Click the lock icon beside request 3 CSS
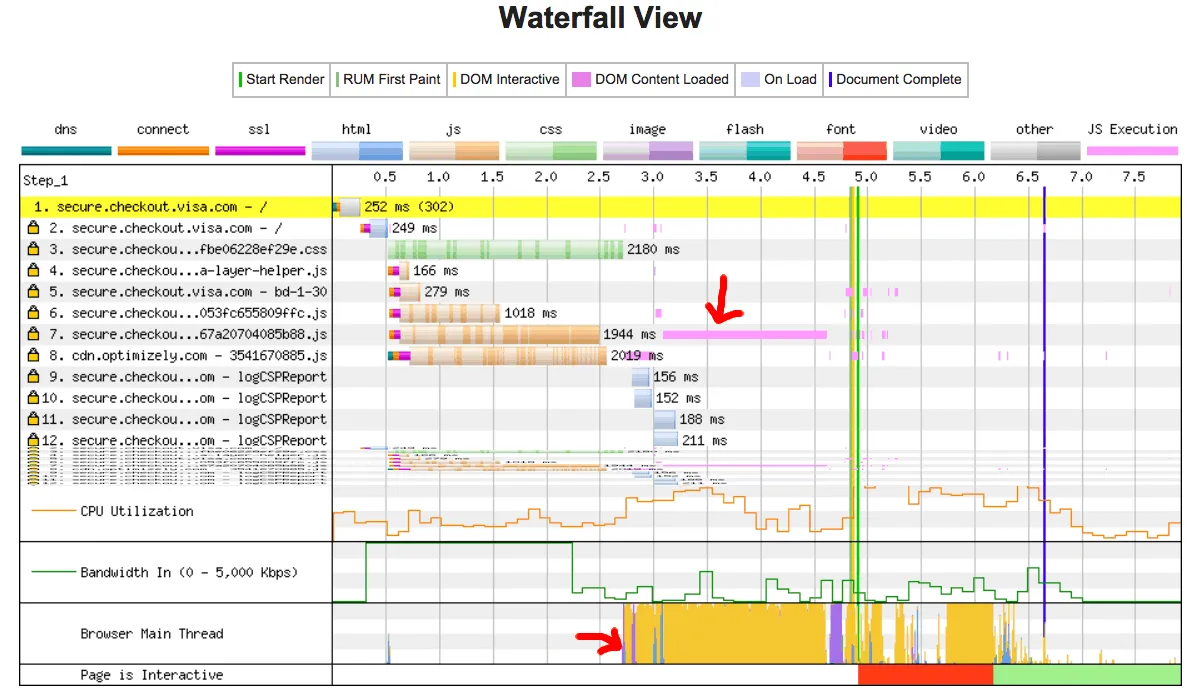This screenshot has width=1200, height=699. click(x=33, y=249)
